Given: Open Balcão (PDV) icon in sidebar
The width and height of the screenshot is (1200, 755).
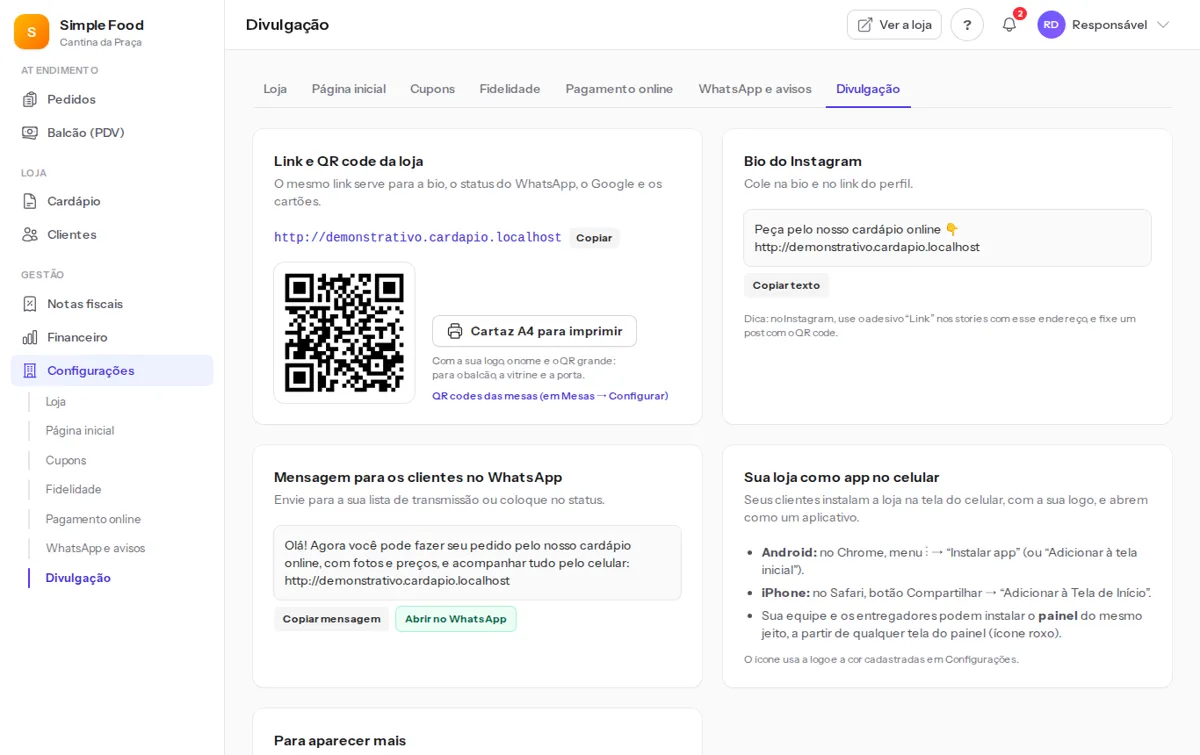Looking at the screenshot, I should (x=30, y=132).
